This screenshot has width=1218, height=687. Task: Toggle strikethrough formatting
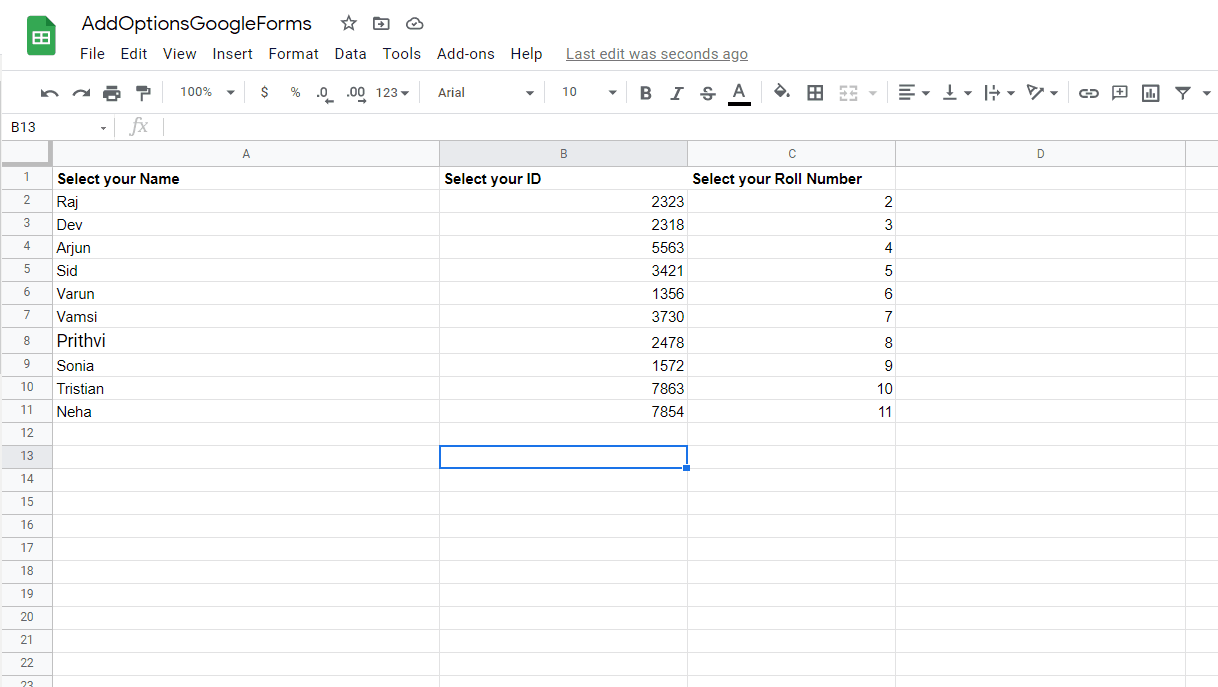coord(708,93)
